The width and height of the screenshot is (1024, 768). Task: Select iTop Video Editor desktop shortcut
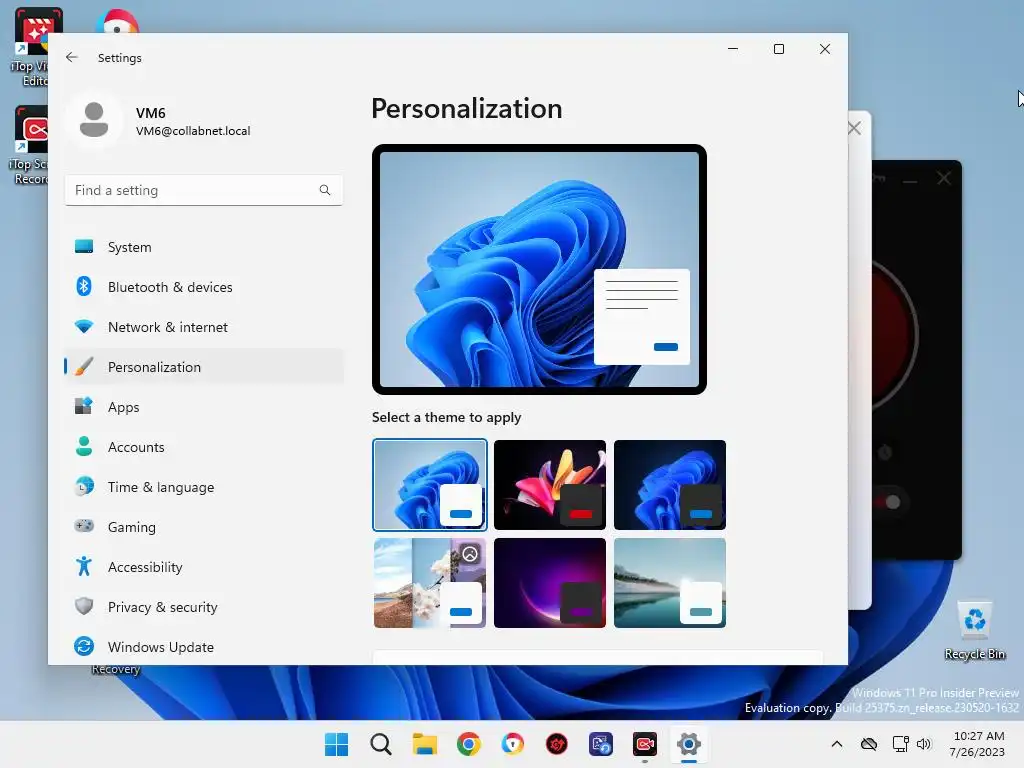click(x=31, y=47)
